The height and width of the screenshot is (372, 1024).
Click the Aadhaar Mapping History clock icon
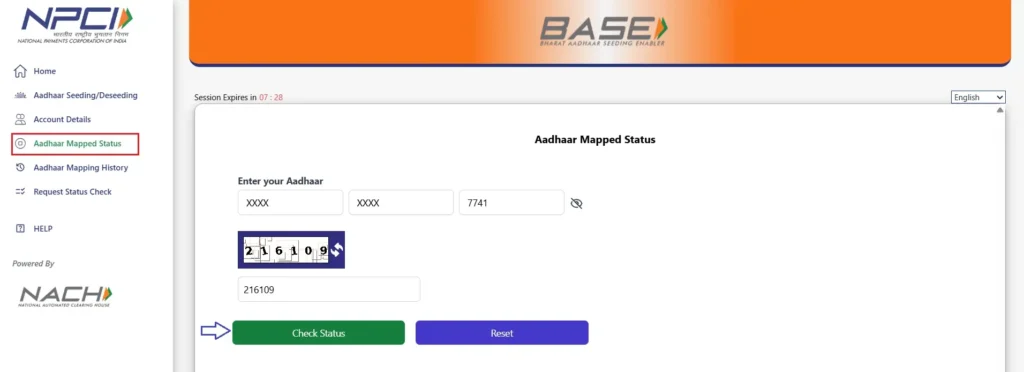20,168
